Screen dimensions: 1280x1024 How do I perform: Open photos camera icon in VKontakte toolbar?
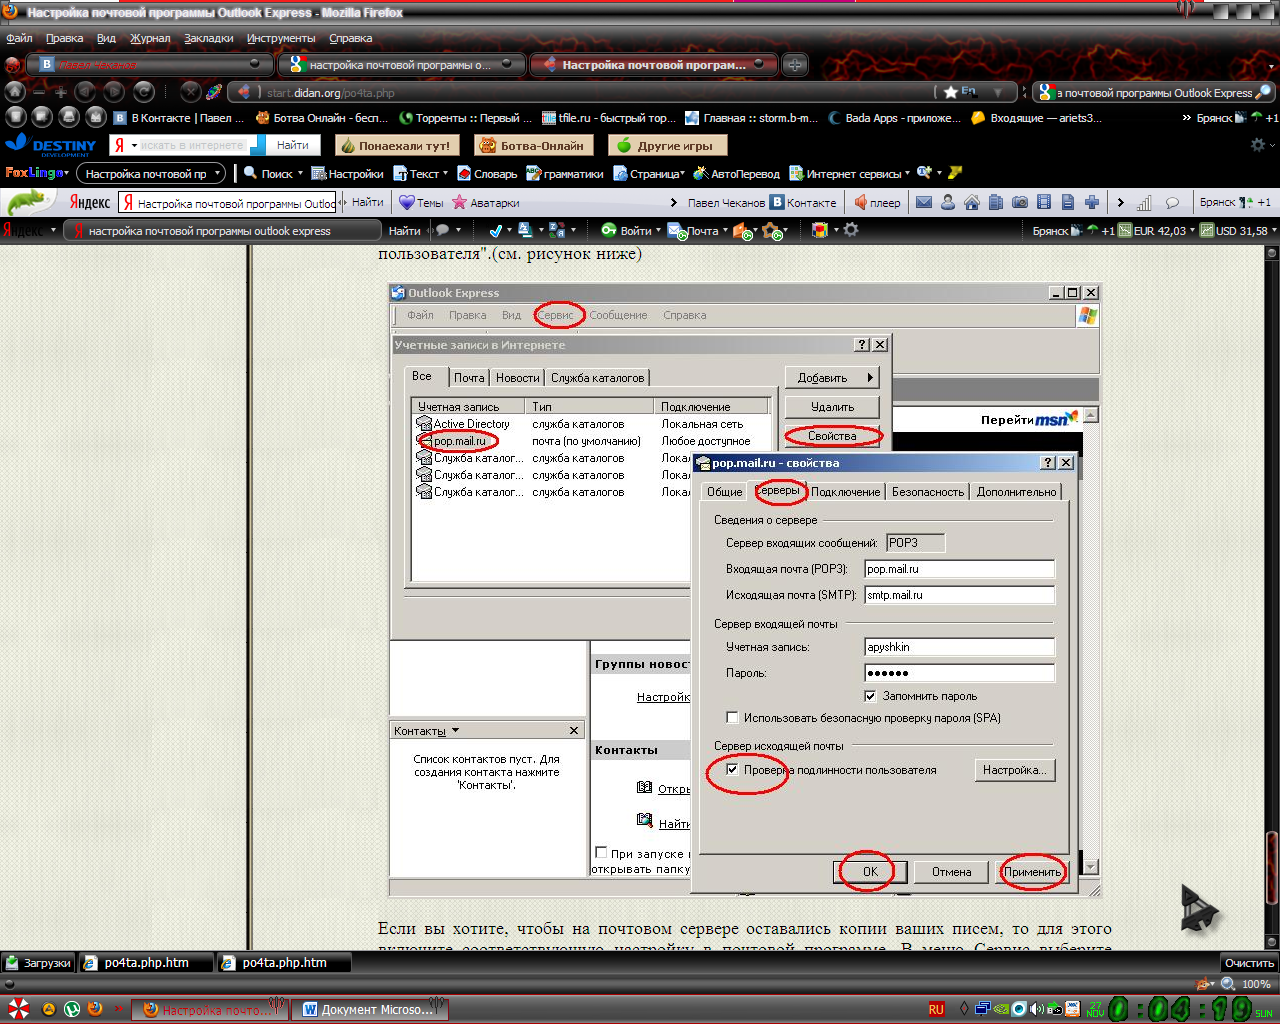click(x=1020, y=202)
